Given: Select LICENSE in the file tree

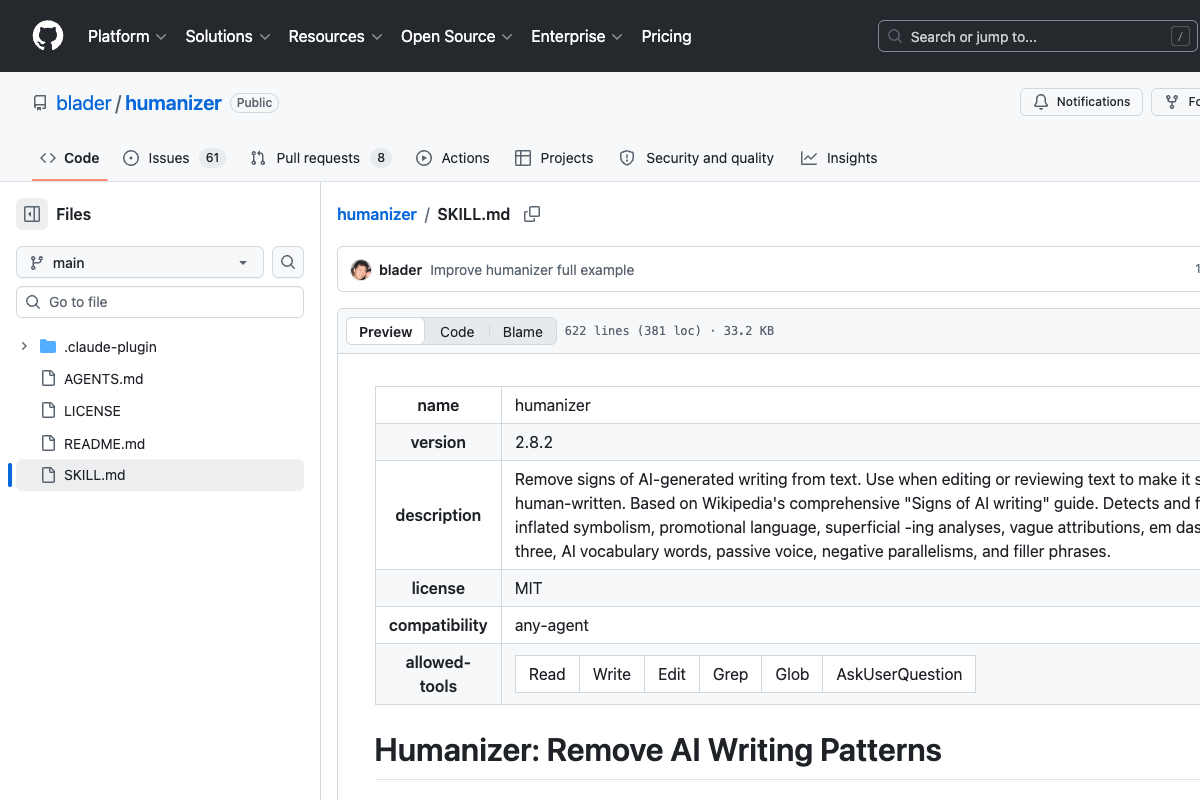Looking at the screenshot, I should (92, 411).
